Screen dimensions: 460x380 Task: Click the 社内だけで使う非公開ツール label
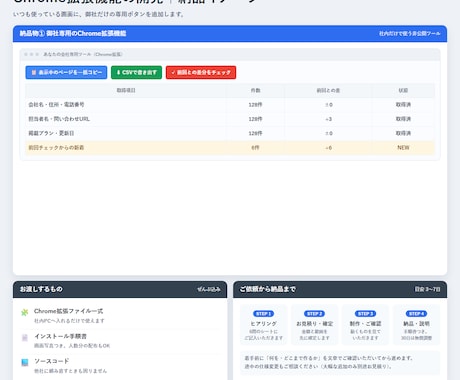[x=409, y=34]
